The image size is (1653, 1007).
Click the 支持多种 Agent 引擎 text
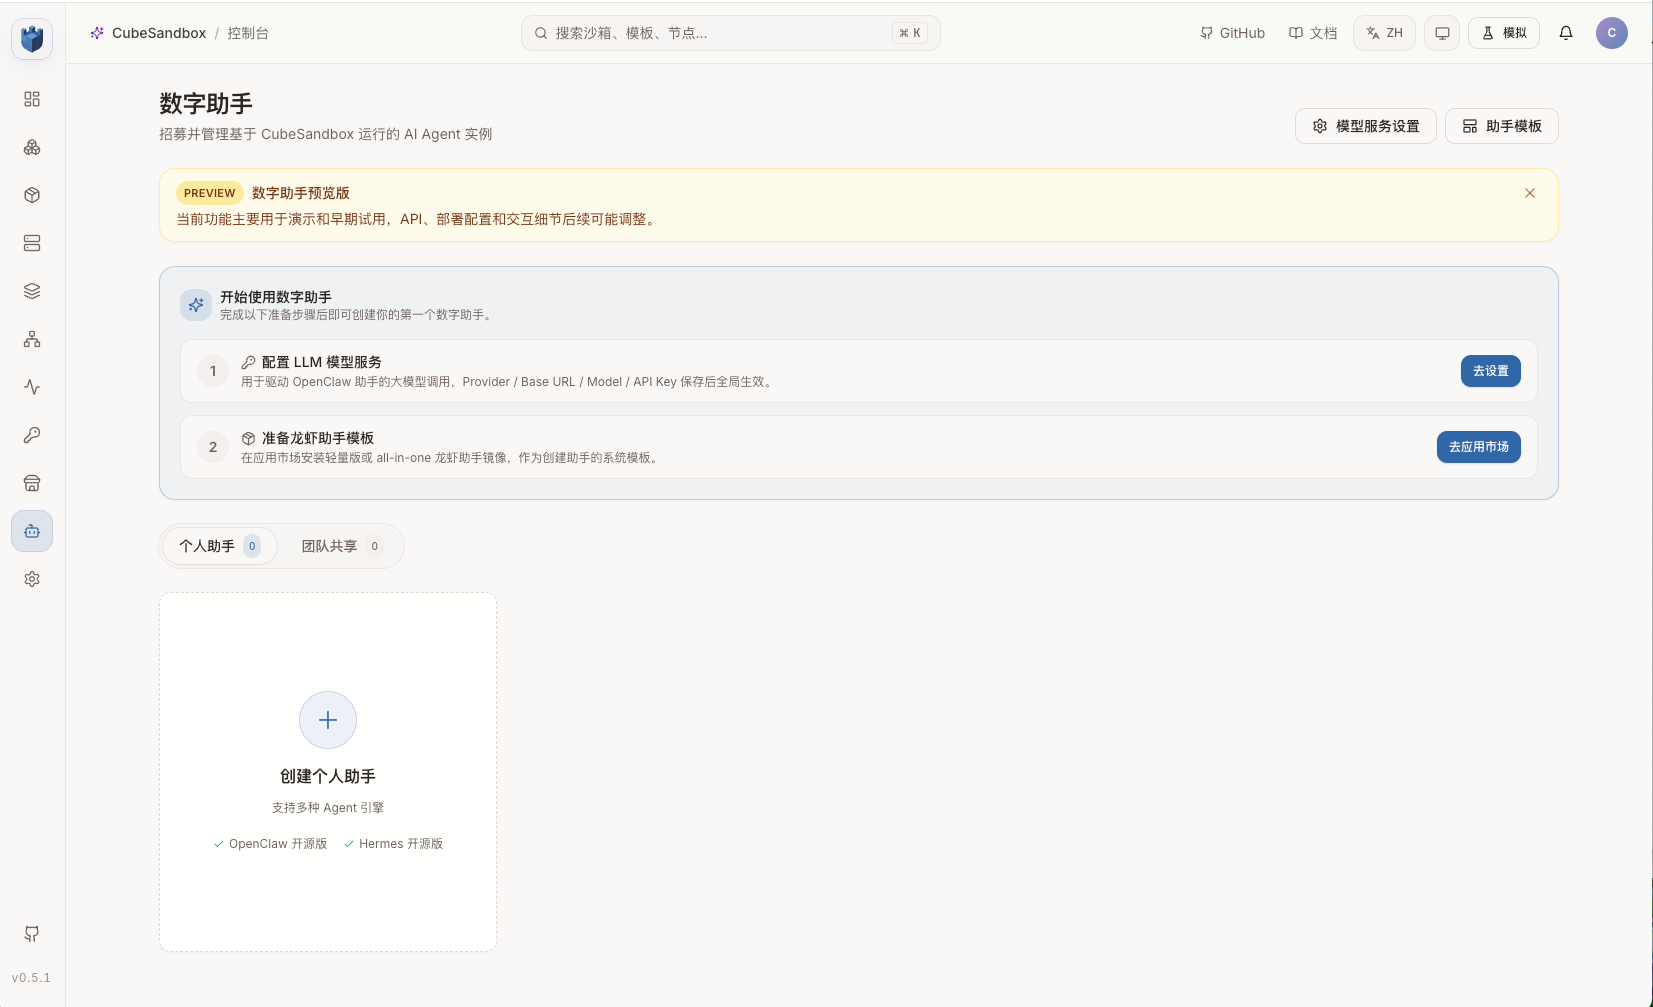(328, 808)
